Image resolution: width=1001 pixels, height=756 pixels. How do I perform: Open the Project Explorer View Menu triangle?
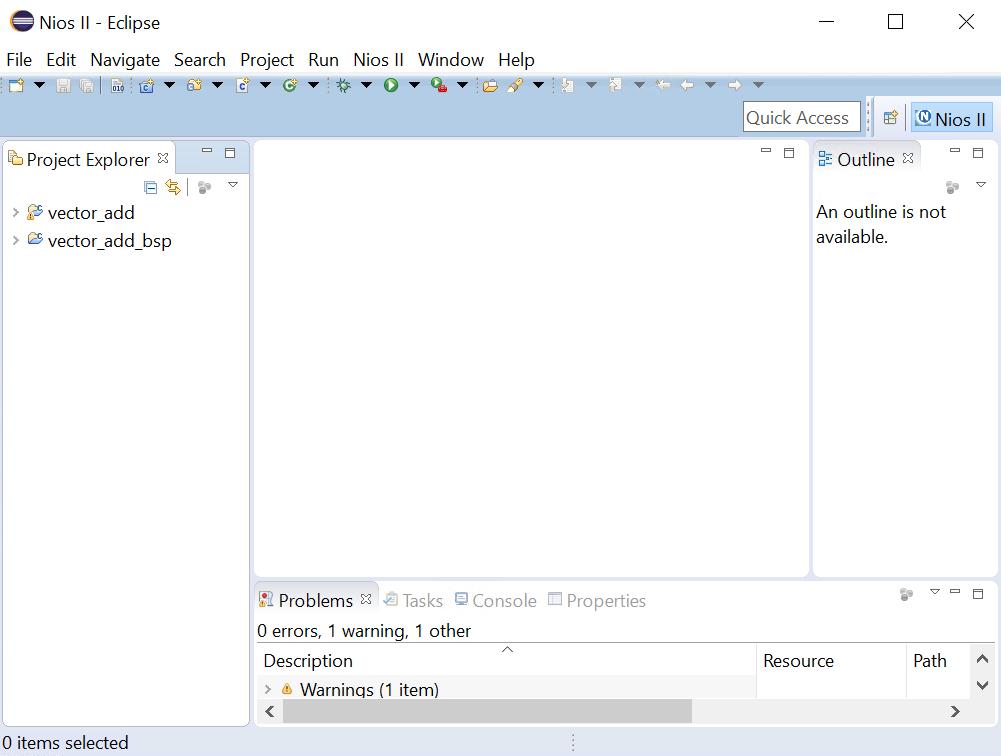(x=233, y=185)
